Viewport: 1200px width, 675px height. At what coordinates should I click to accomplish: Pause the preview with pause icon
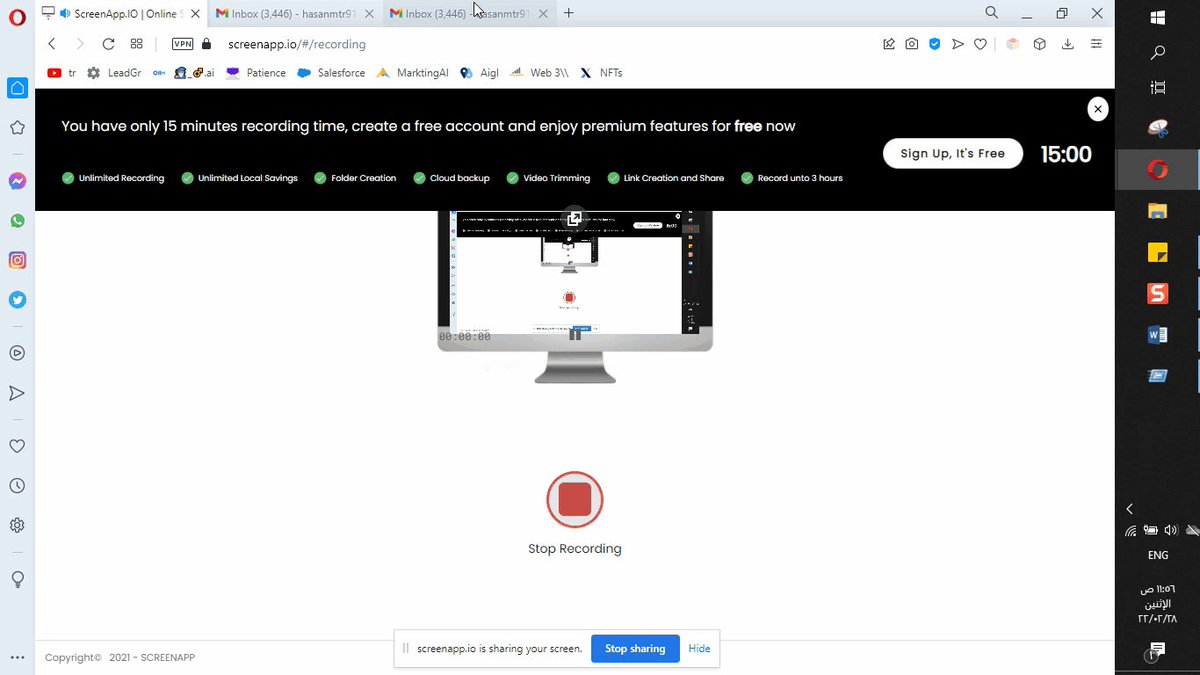[x=575, y=334]
